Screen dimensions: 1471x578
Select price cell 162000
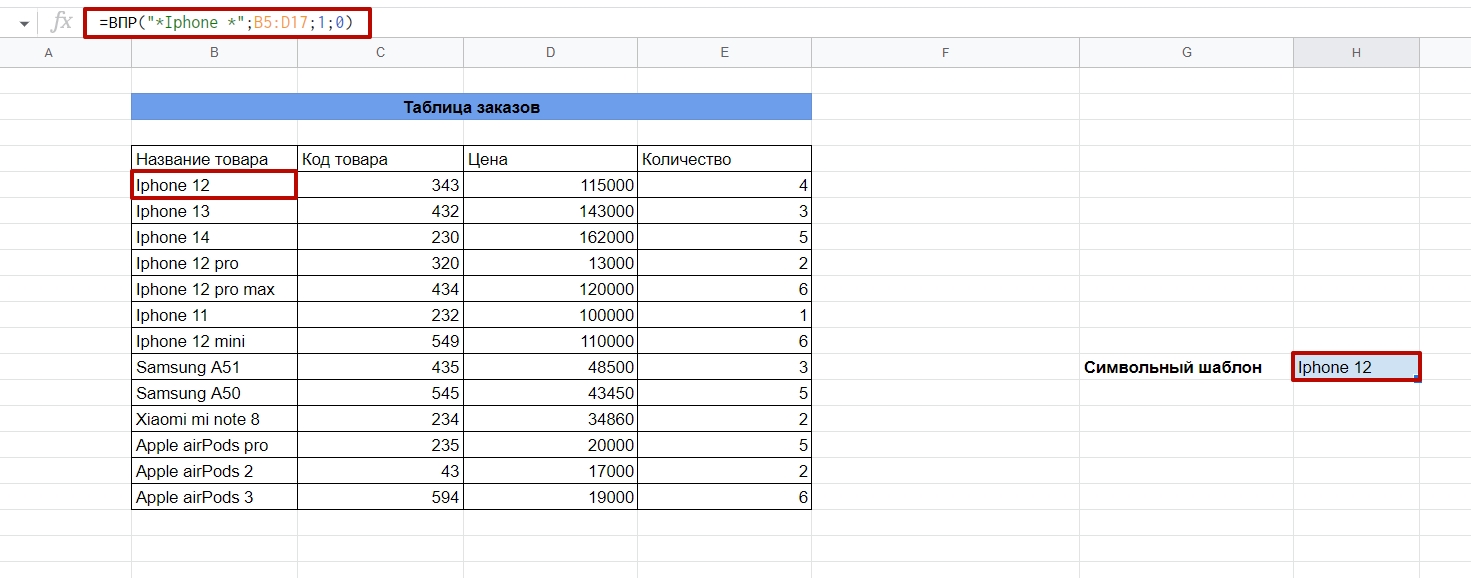coord(550,237)
